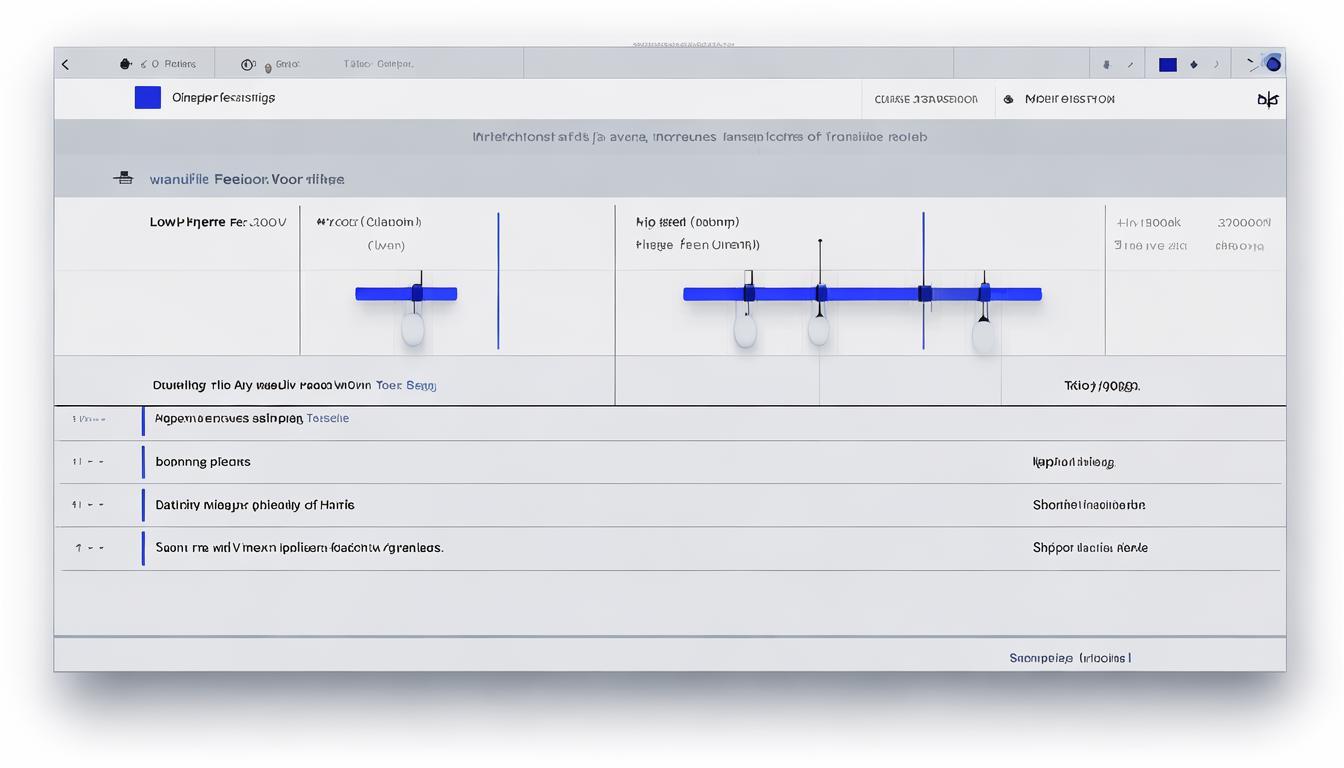Click the blue square icon in the top-right toolbar
This screenshot has width=1344, height=768.
click(x=1167, y=65)
